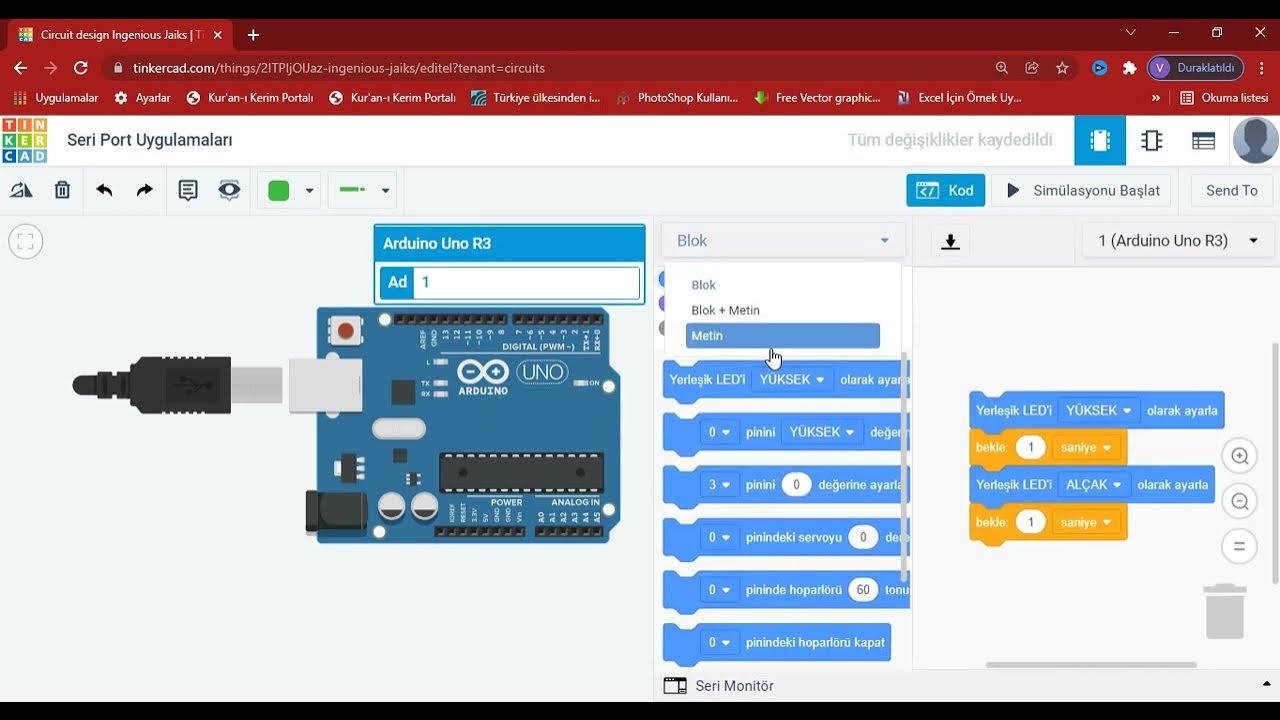Click zoom to fit icon on canvas
1280x720 pixels.
(26, 241)
